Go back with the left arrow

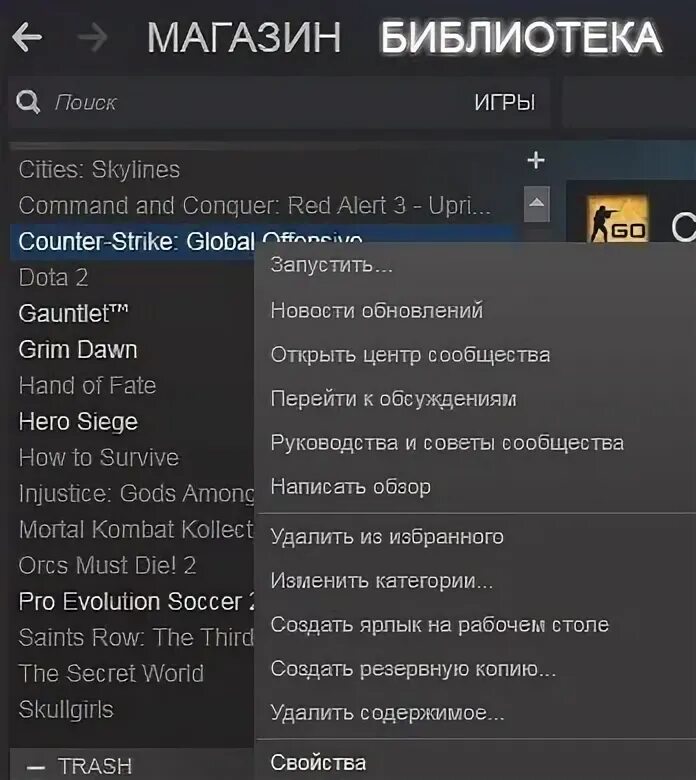pyautogui.click(x=27, y=37)
